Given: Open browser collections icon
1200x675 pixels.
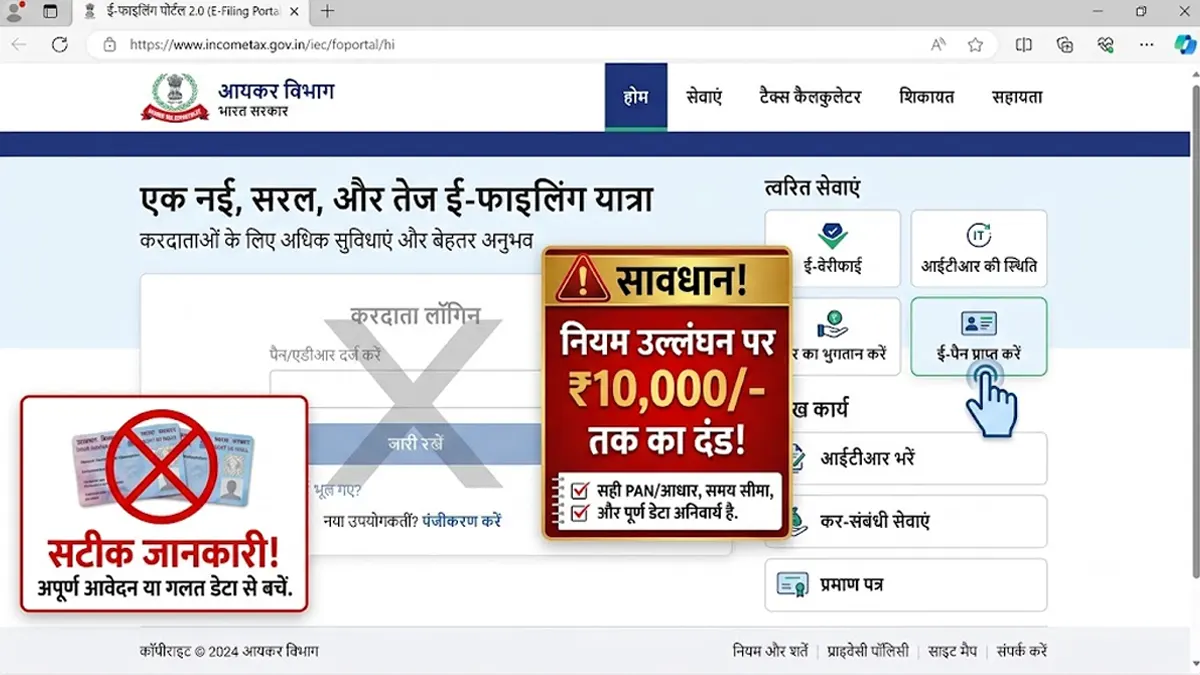Looking at the screenshot, I should pyautogui.click(x=1065, y=44).
